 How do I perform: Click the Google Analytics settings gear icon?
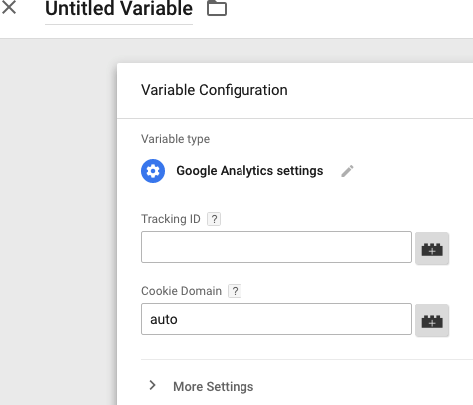pyautogui.click(x=153, y=171)
